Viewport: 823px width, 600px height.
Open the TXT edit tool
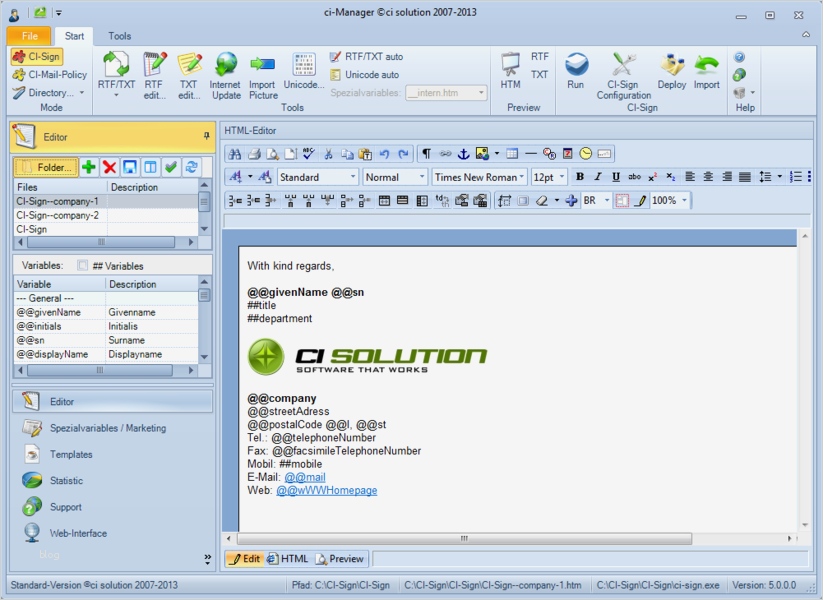pos(189,75)
